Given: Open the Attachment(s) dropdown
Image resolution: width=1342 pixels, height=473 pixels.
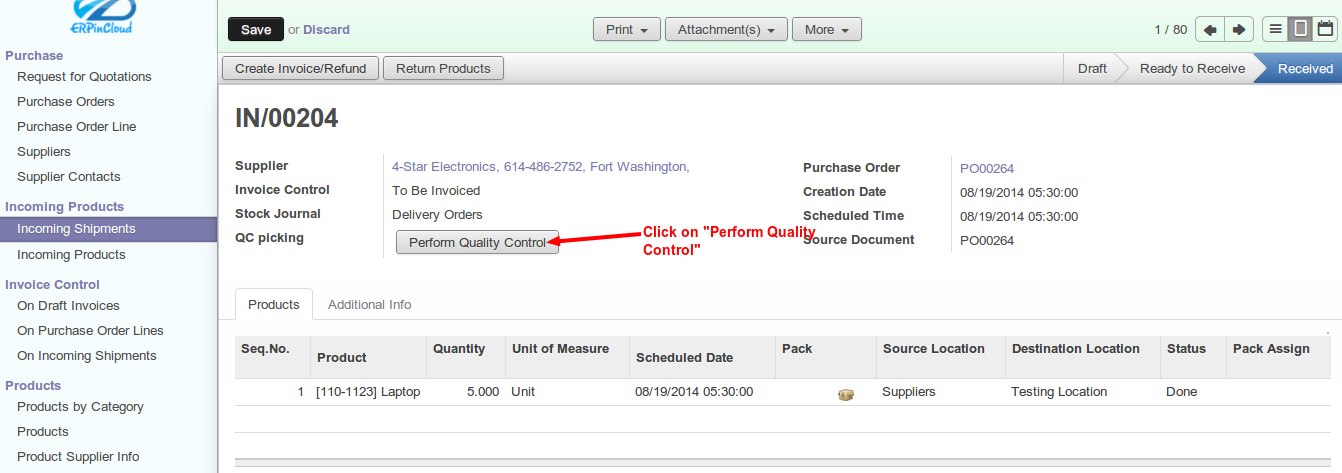Looking at the screenshot, I should [726, 29].
